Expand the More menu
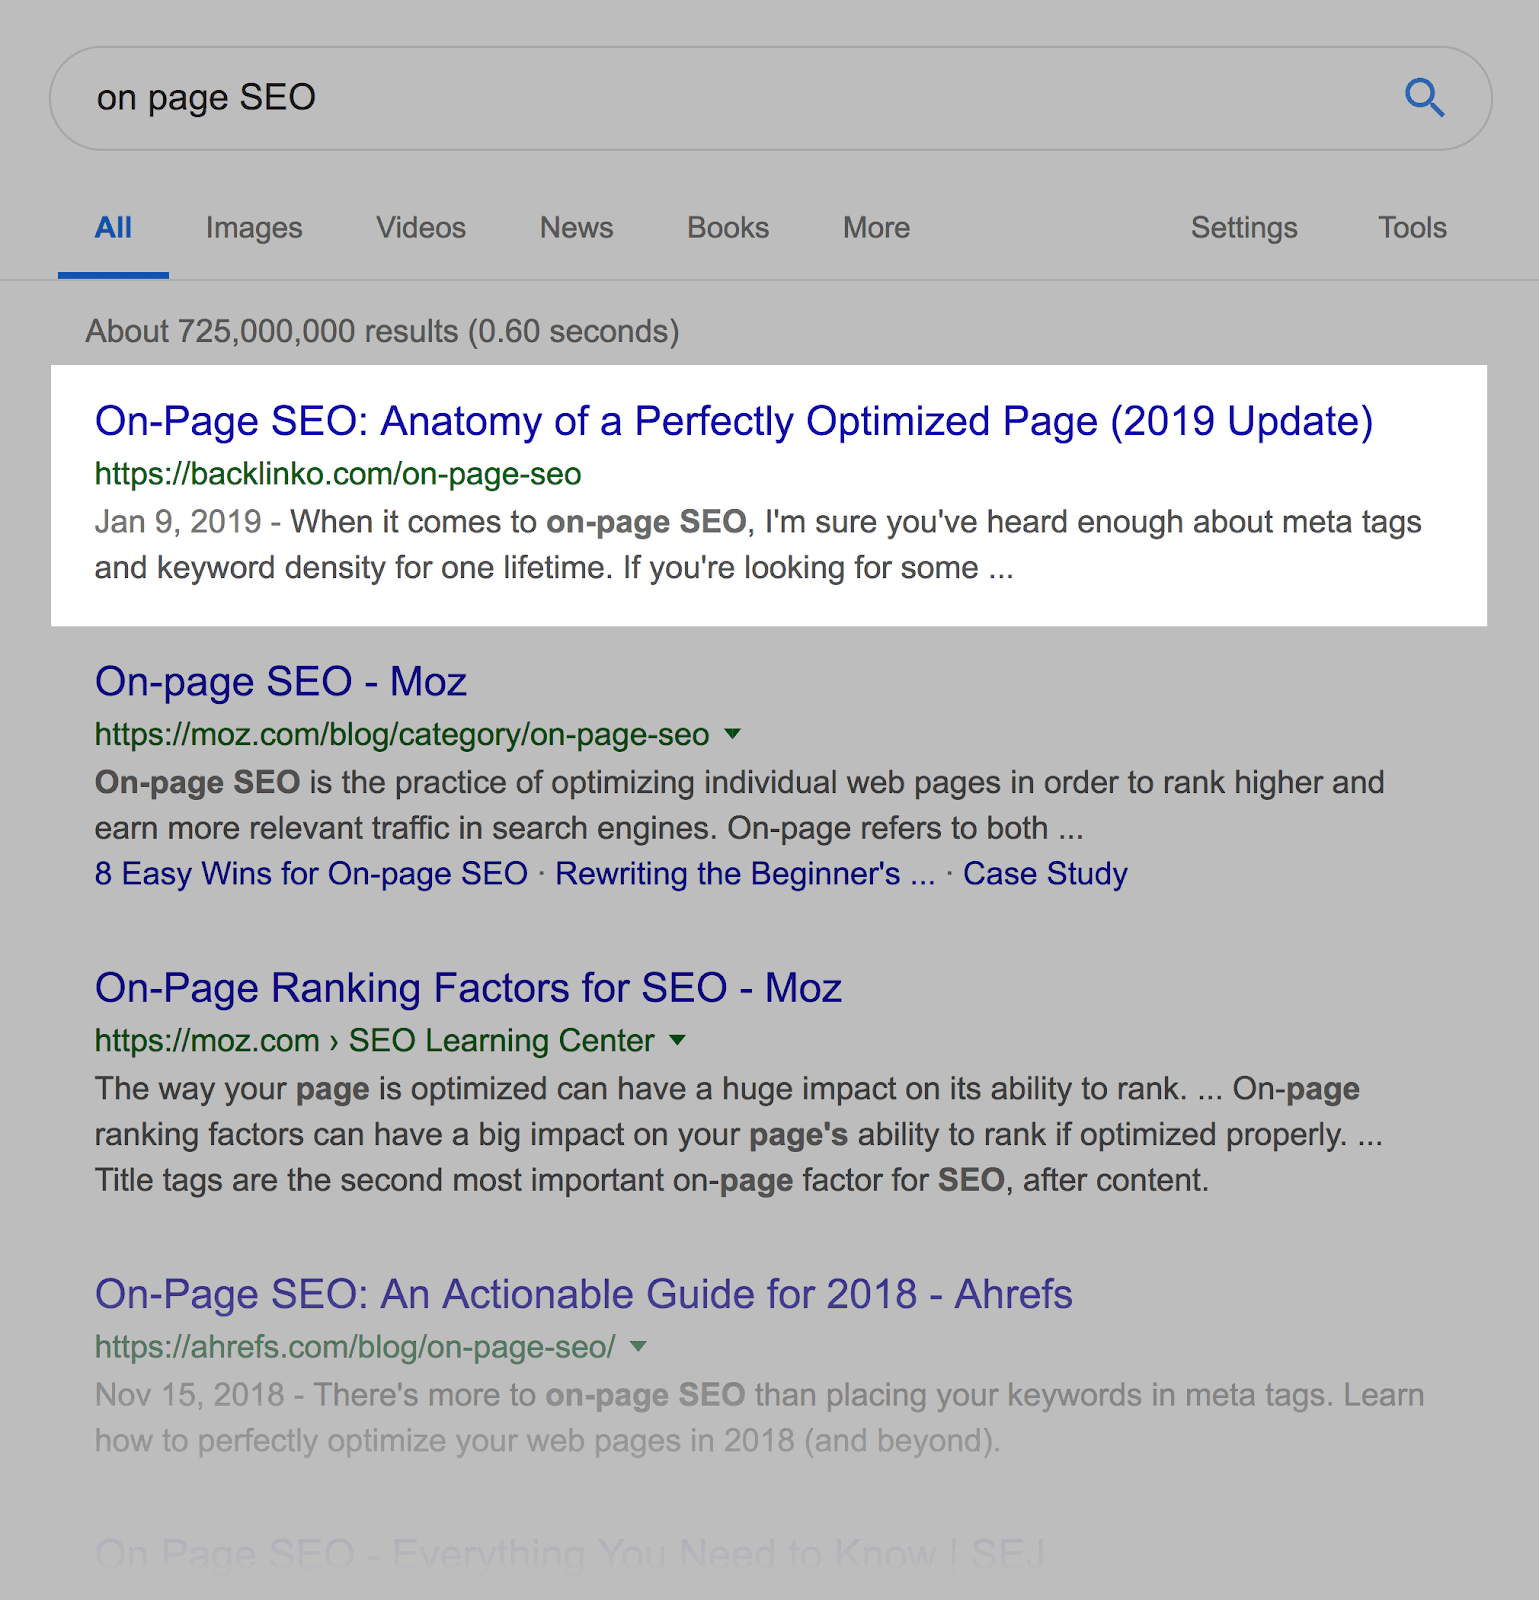The image size is (1539, 1600). click(877, 228)
